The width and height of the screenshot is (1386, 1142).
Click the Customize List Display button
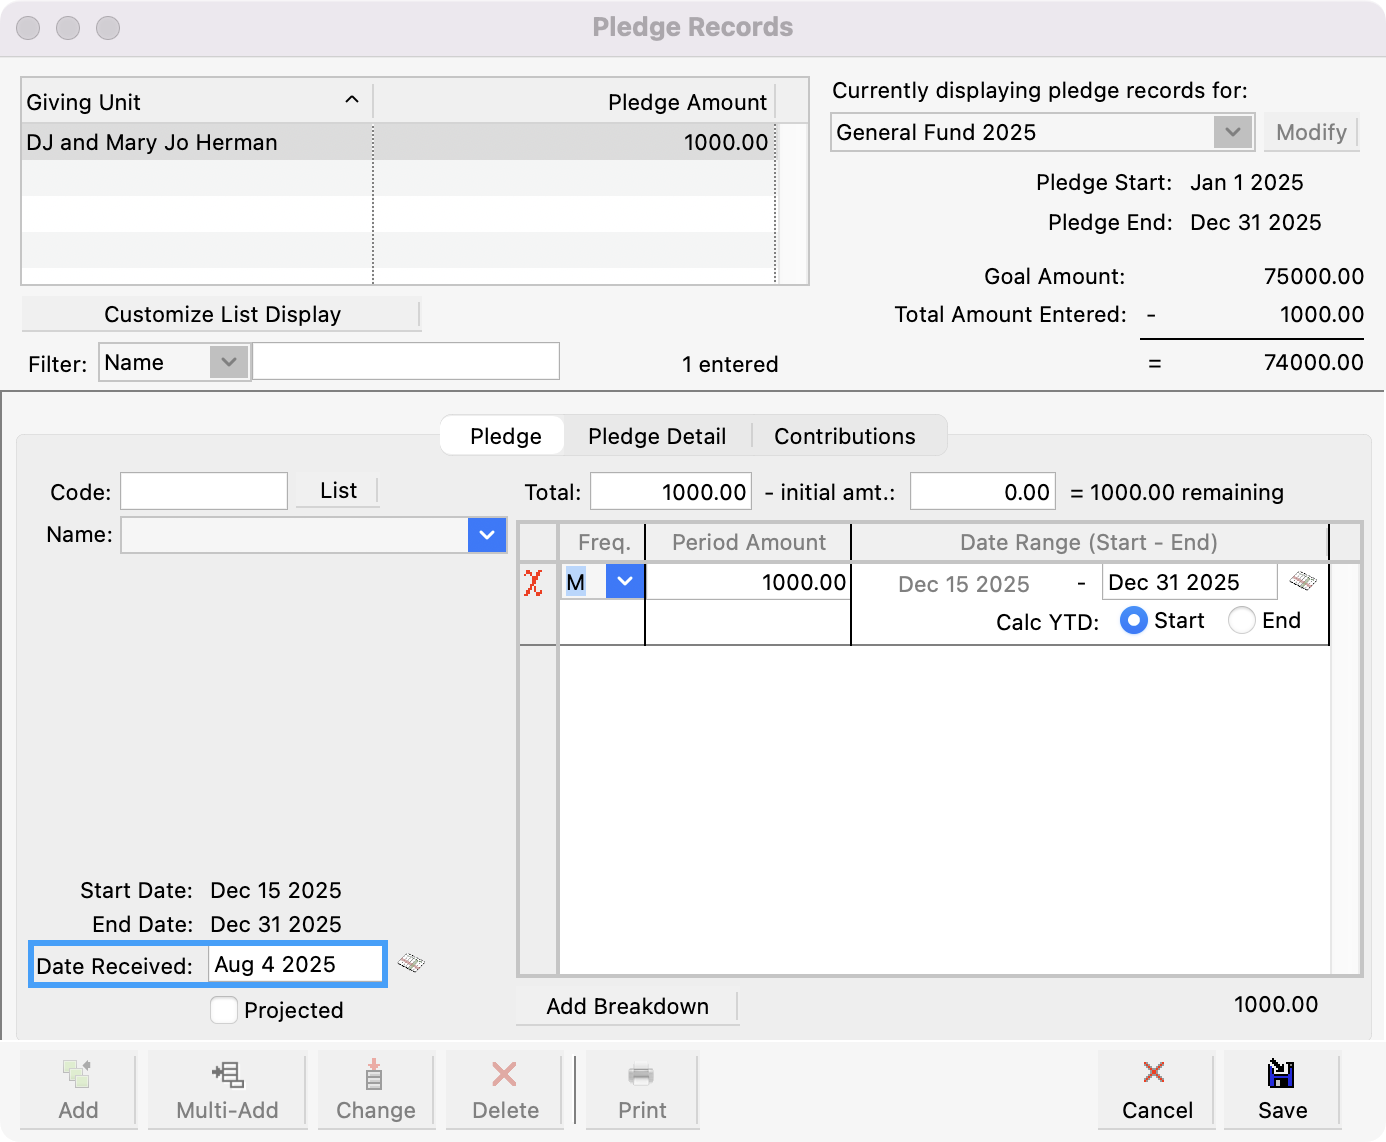pos(221,313)
